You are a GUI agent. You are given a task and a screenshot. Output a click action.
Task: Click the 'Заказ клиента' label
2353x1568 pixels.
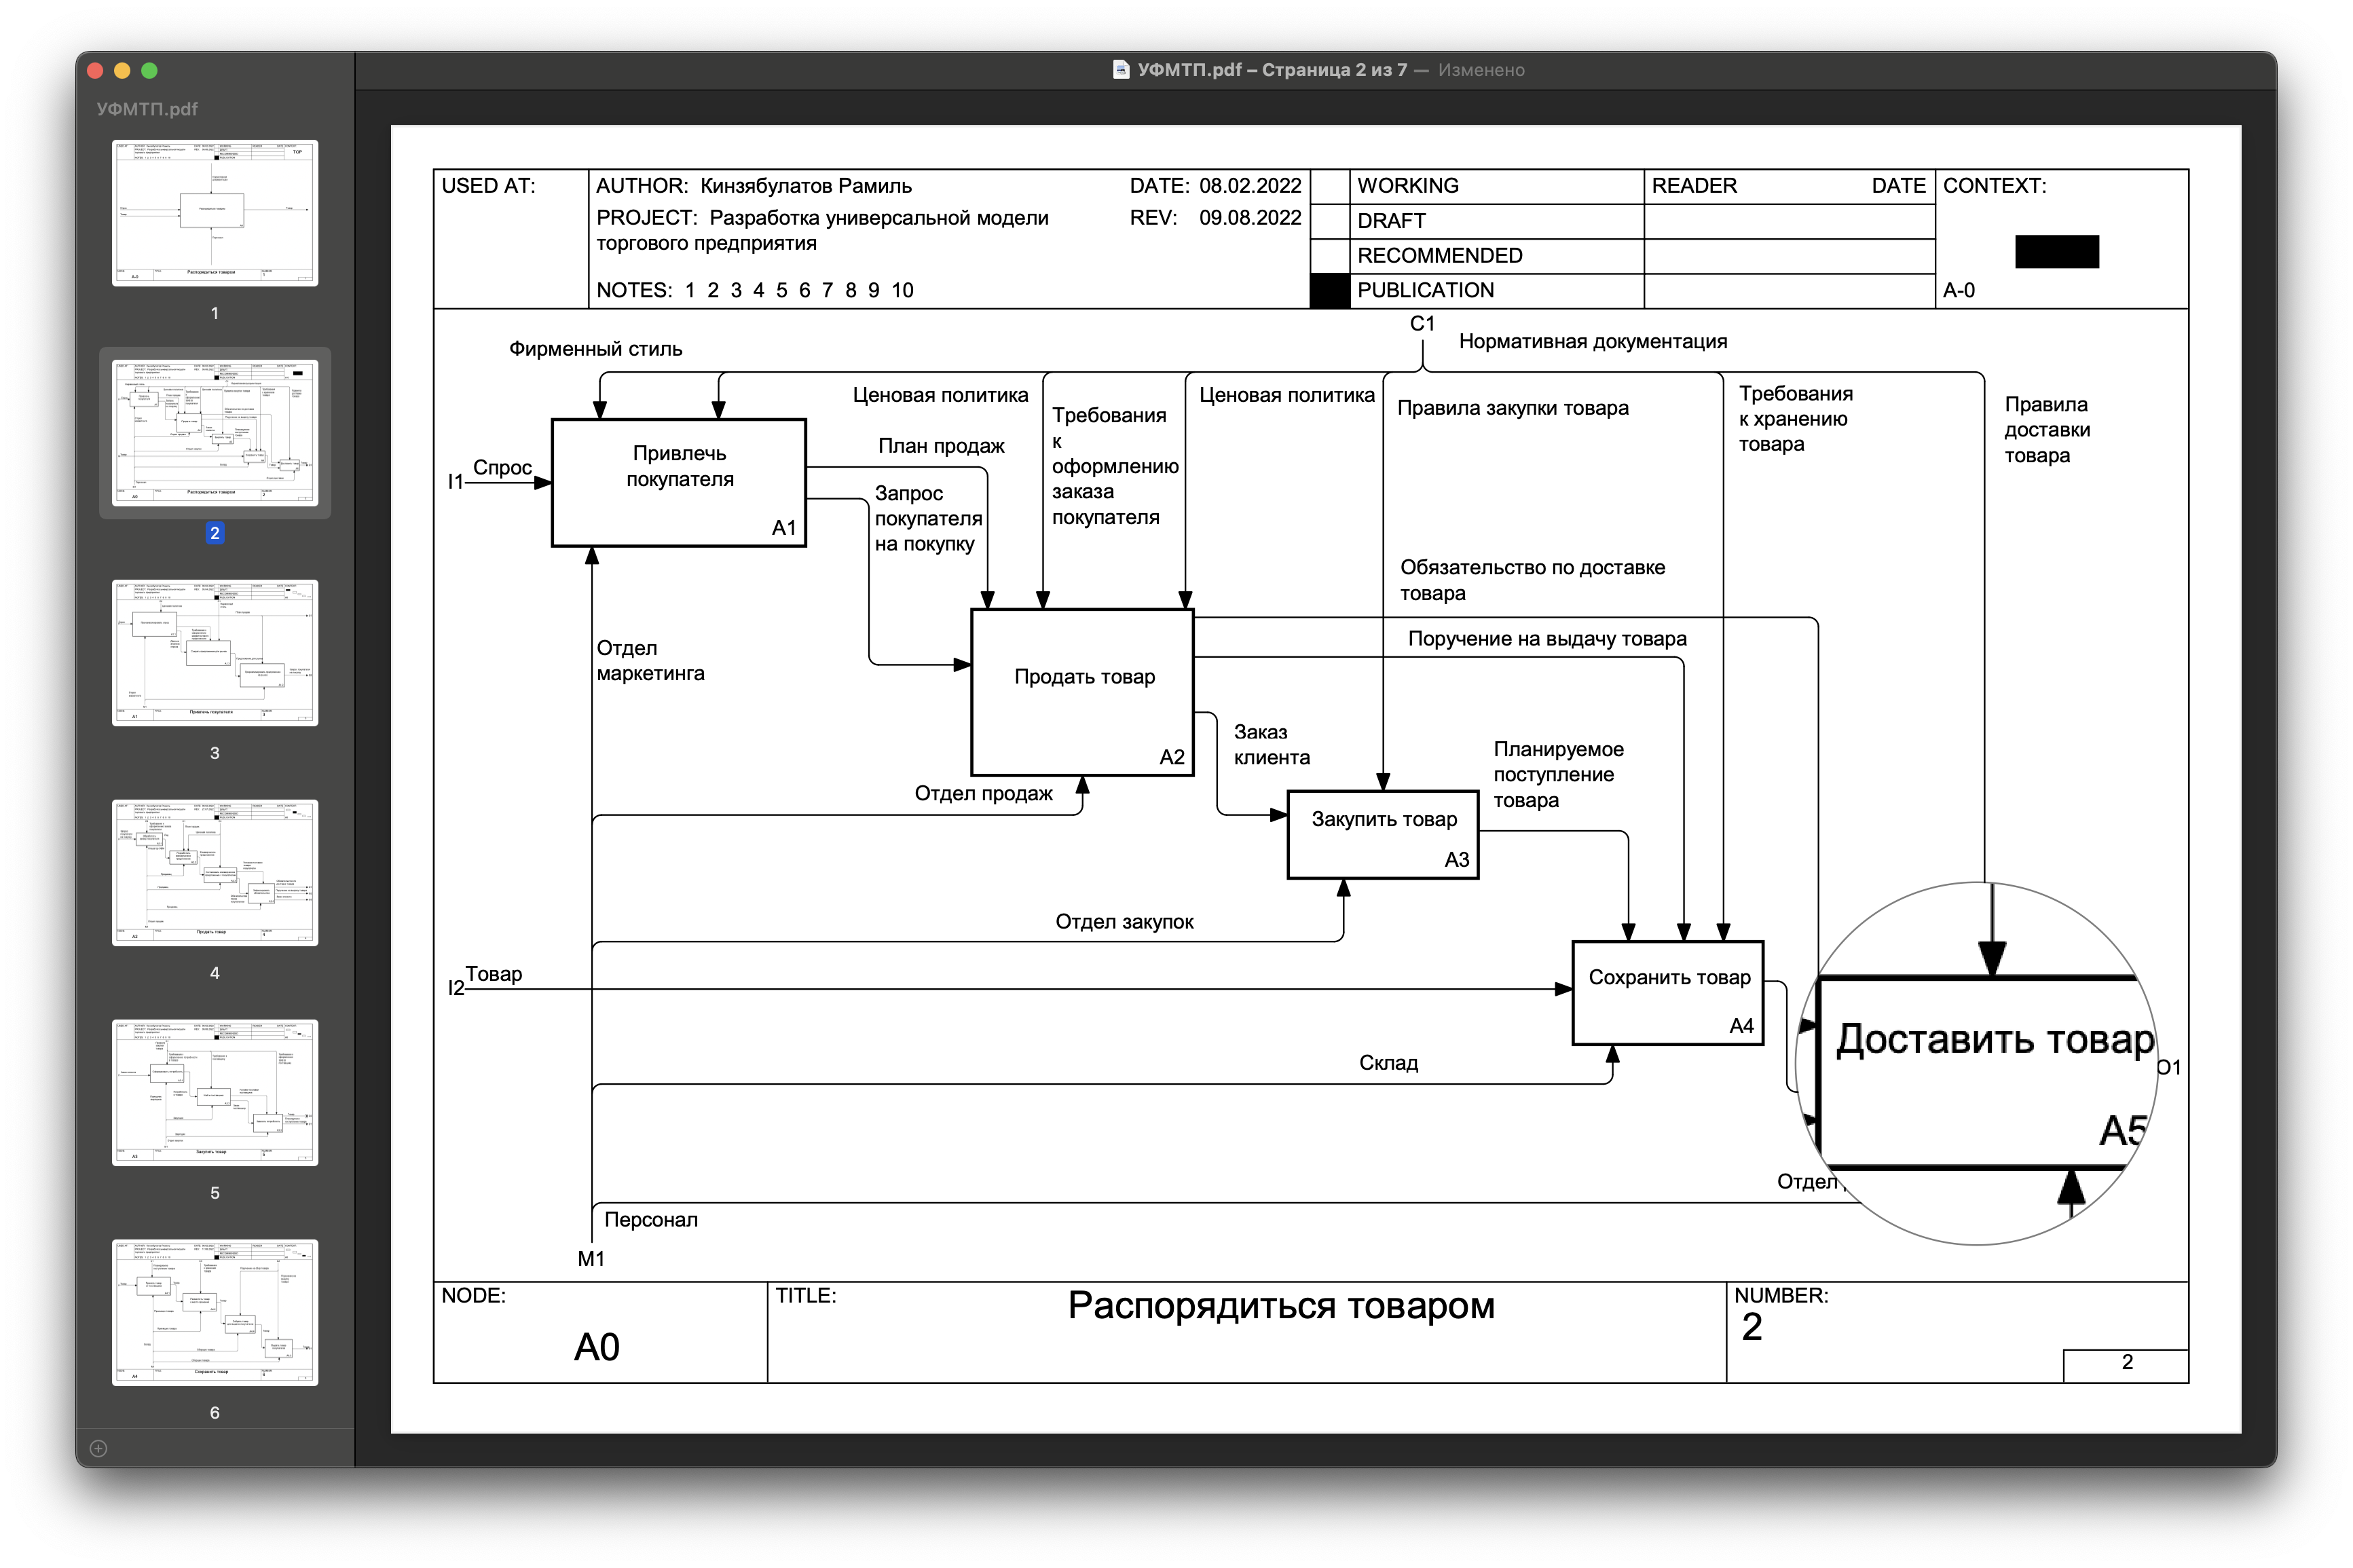pyautogui.click(x=1272, y=745)
